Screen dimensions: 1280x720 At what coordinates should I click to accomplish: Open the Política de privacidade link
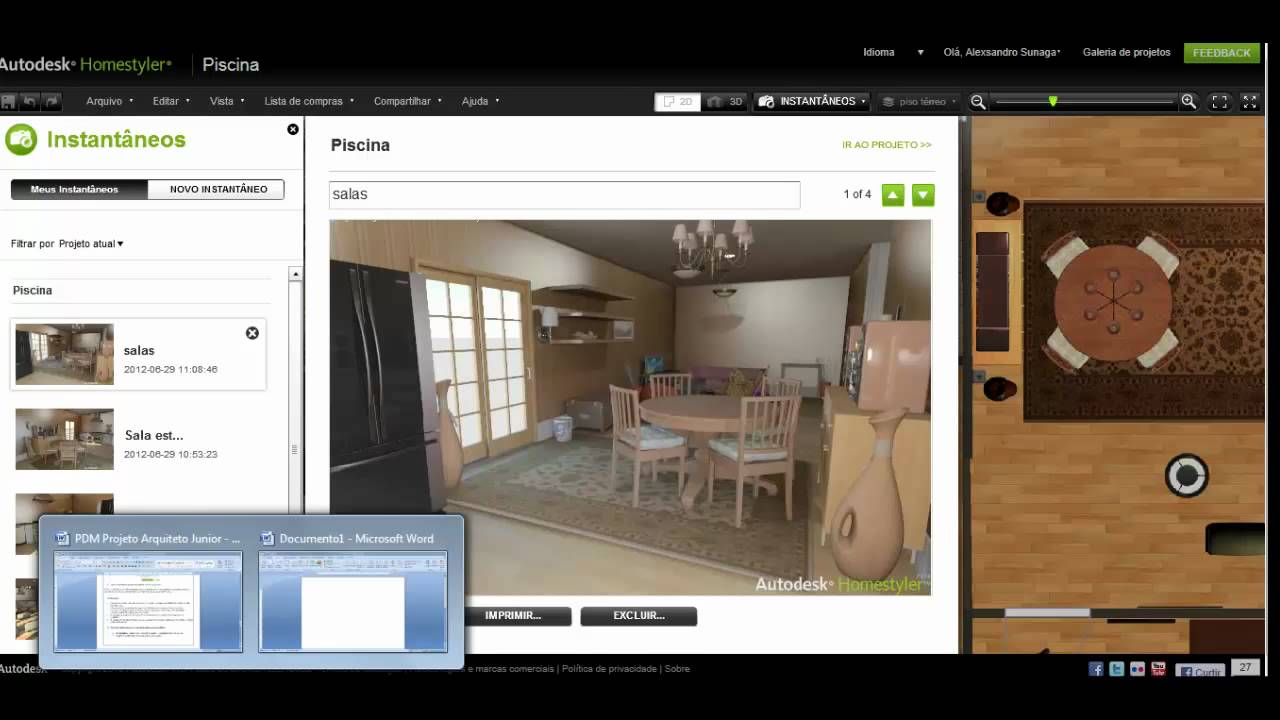[x=609, y=669]
